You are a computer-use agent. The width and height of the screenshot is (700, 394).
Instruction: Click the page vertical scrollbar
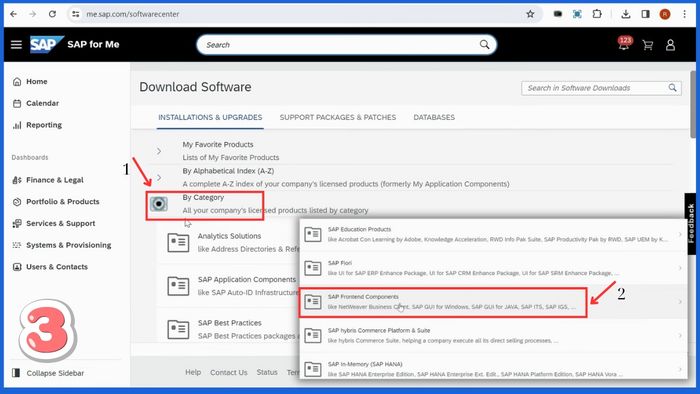click(x=693, y=105)
